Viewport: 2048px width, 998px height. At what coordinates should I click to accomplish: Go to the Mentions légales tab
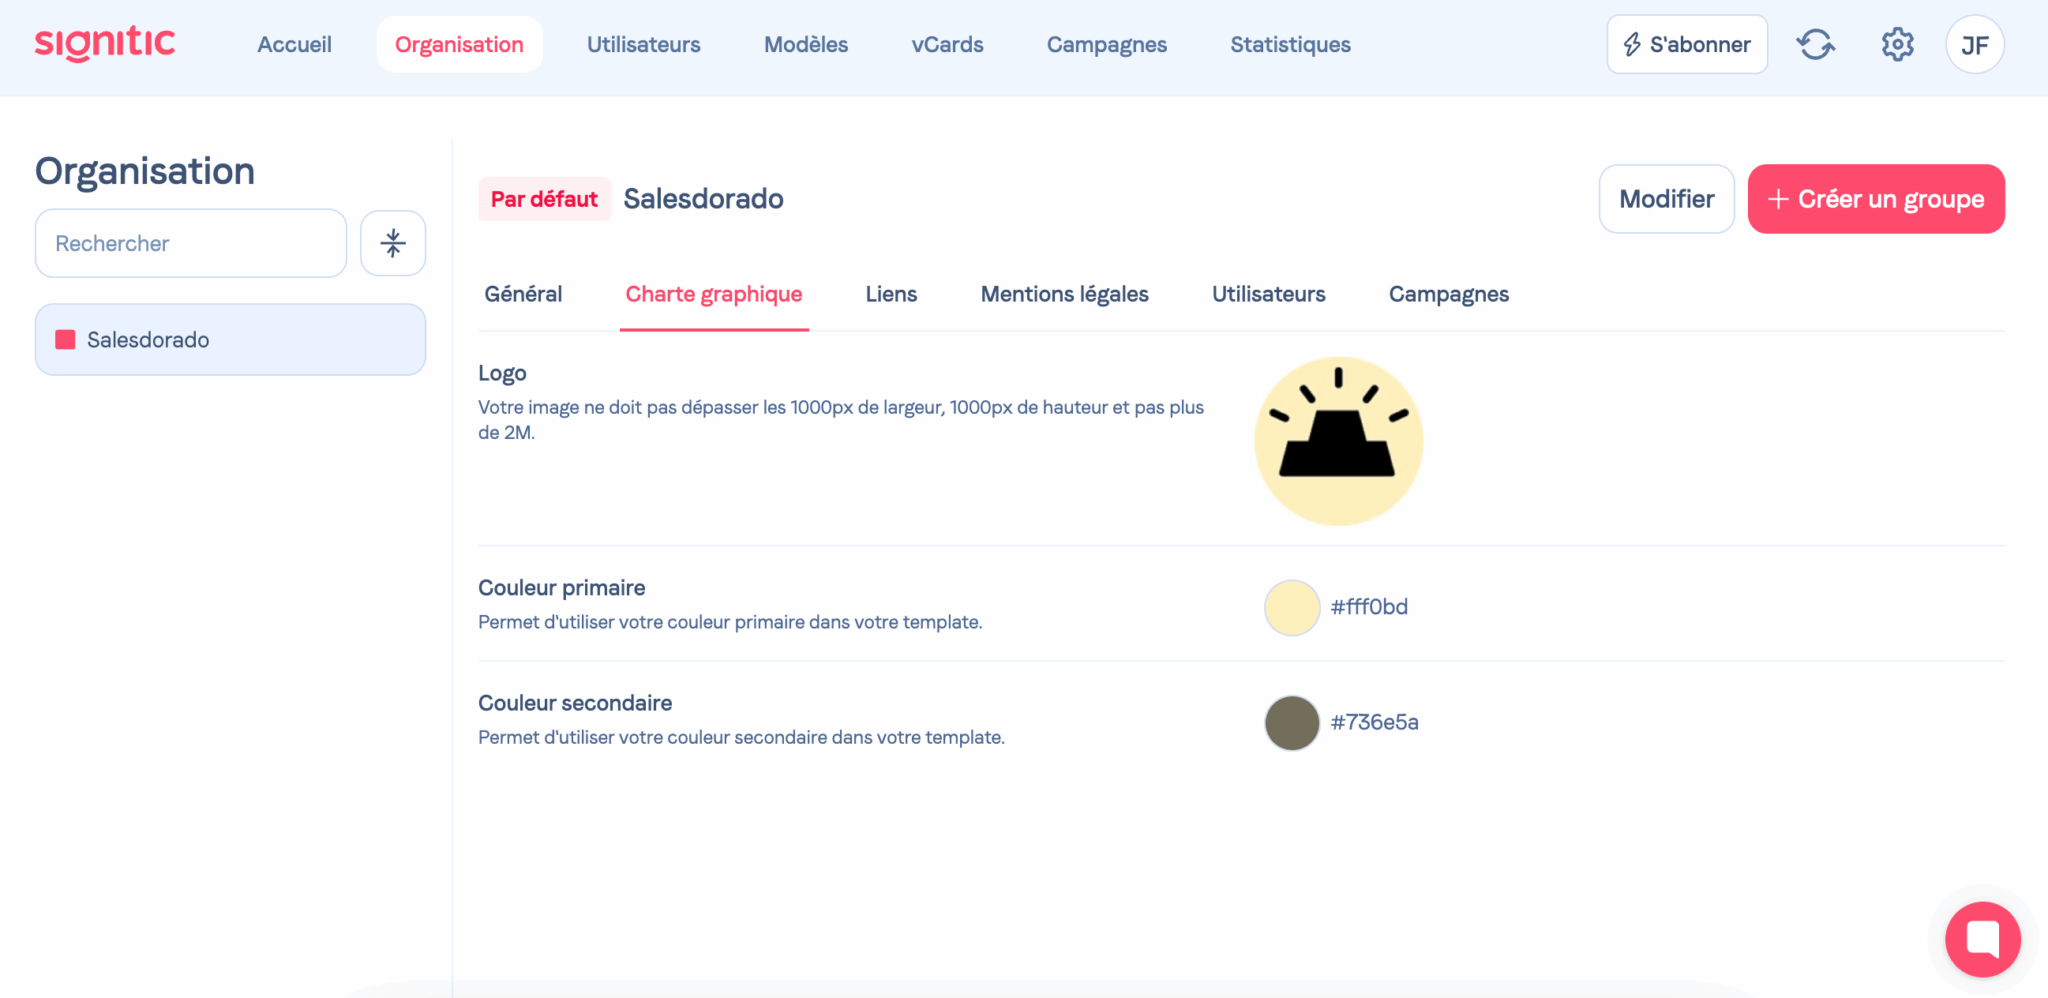click(x=1064, y=294)
